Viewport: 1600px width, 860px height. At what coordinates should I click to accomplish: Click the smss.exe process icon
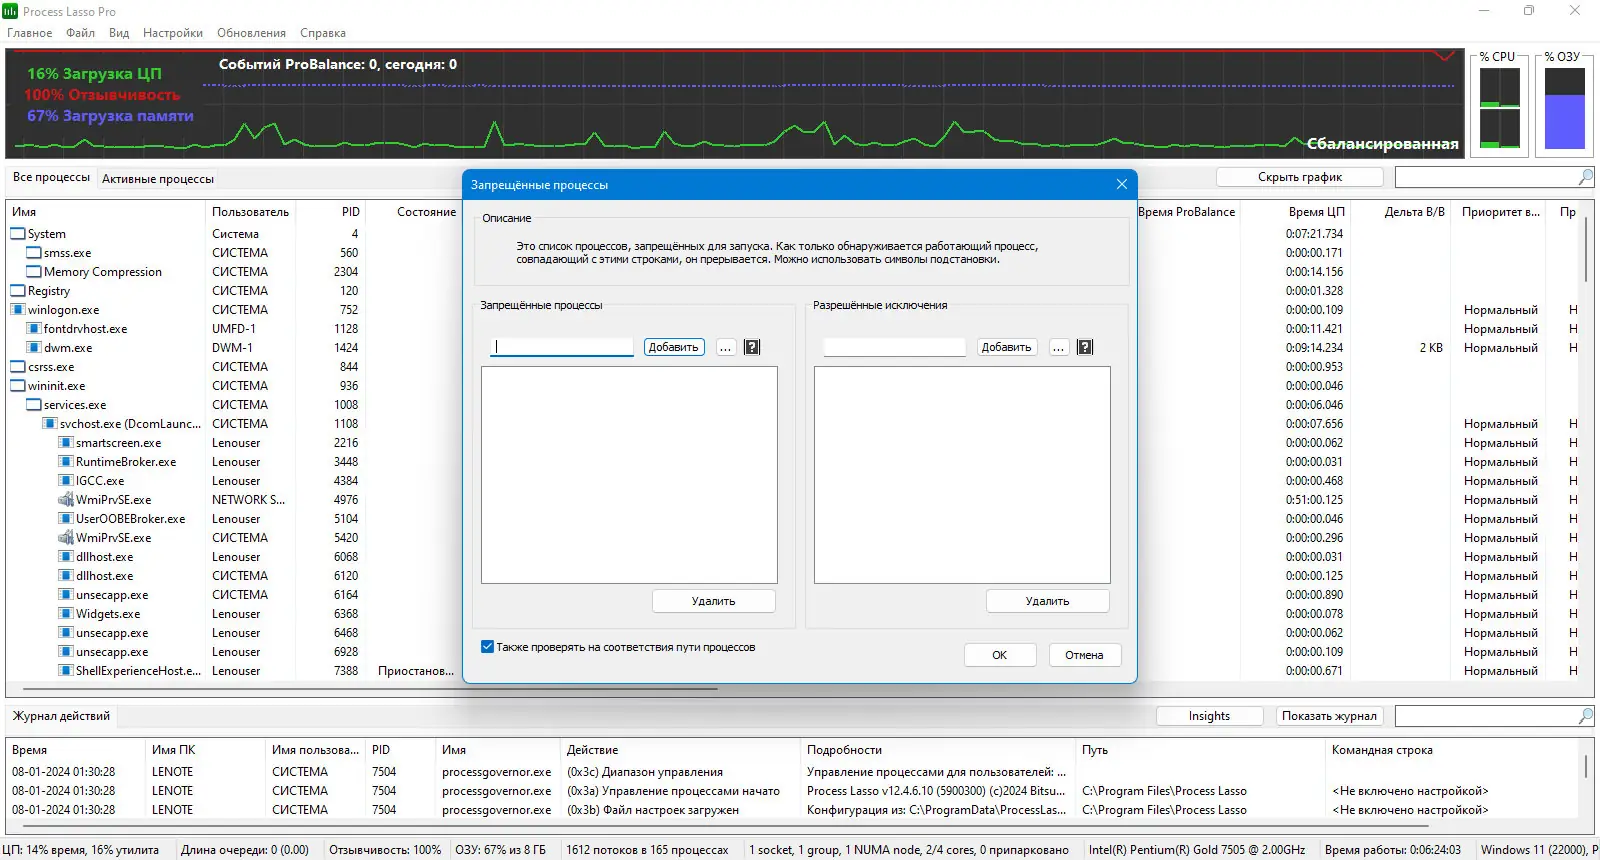point(34,253)
